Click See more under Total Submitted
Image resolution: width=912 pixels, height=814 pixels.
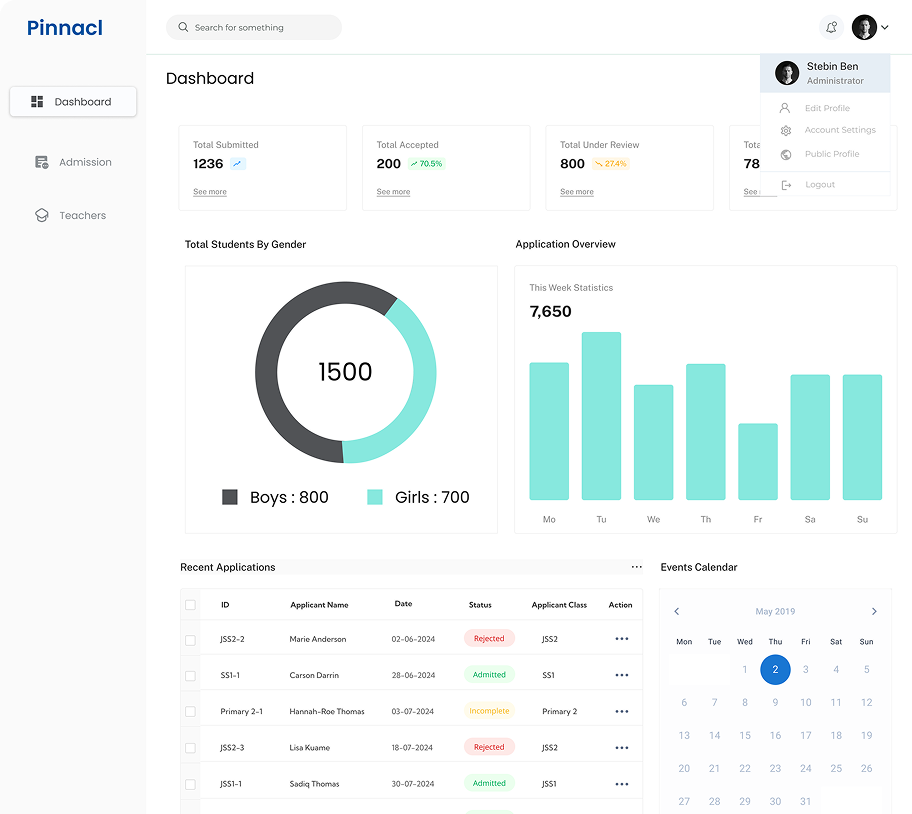click(210, 192)
